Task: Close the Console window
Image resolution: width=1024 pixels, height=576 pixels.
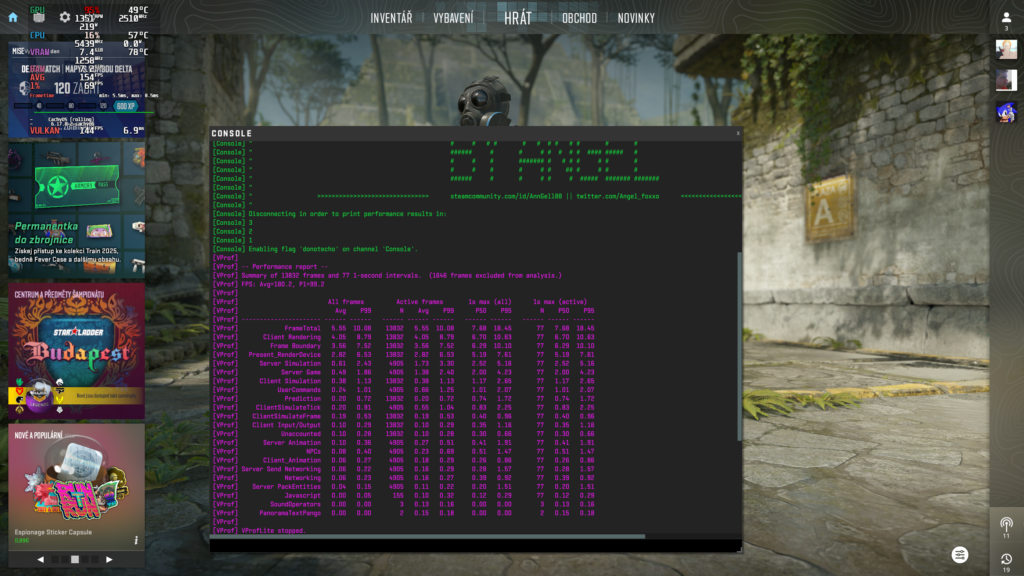Action: [x=738, y=132]
